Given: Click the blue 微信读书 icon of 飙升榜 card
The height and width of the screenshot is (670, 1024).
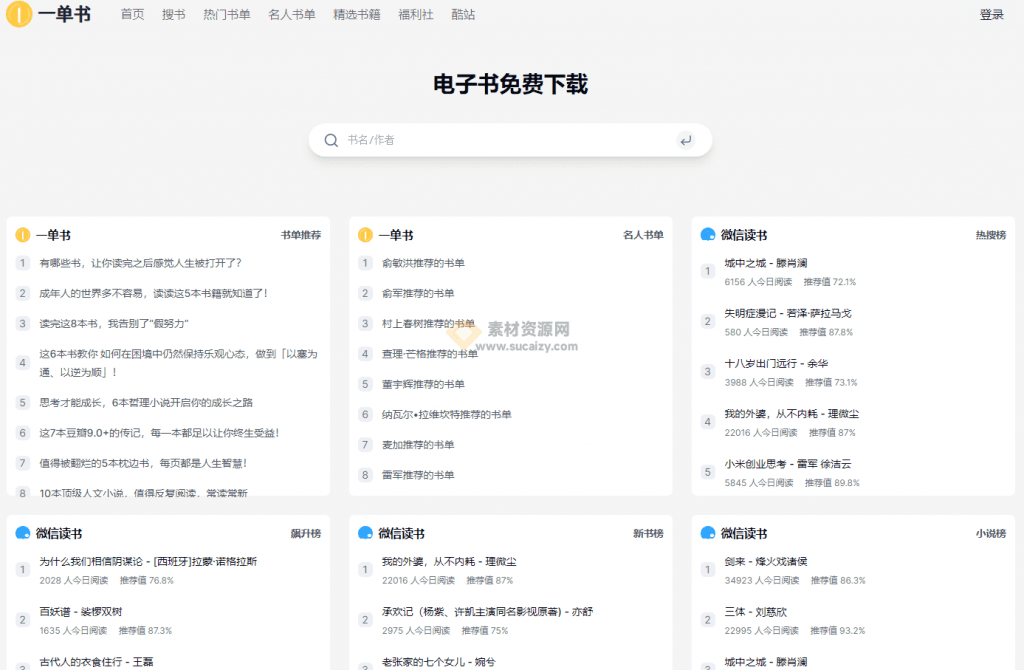Looking at the screenshot, I should [23, 534].
